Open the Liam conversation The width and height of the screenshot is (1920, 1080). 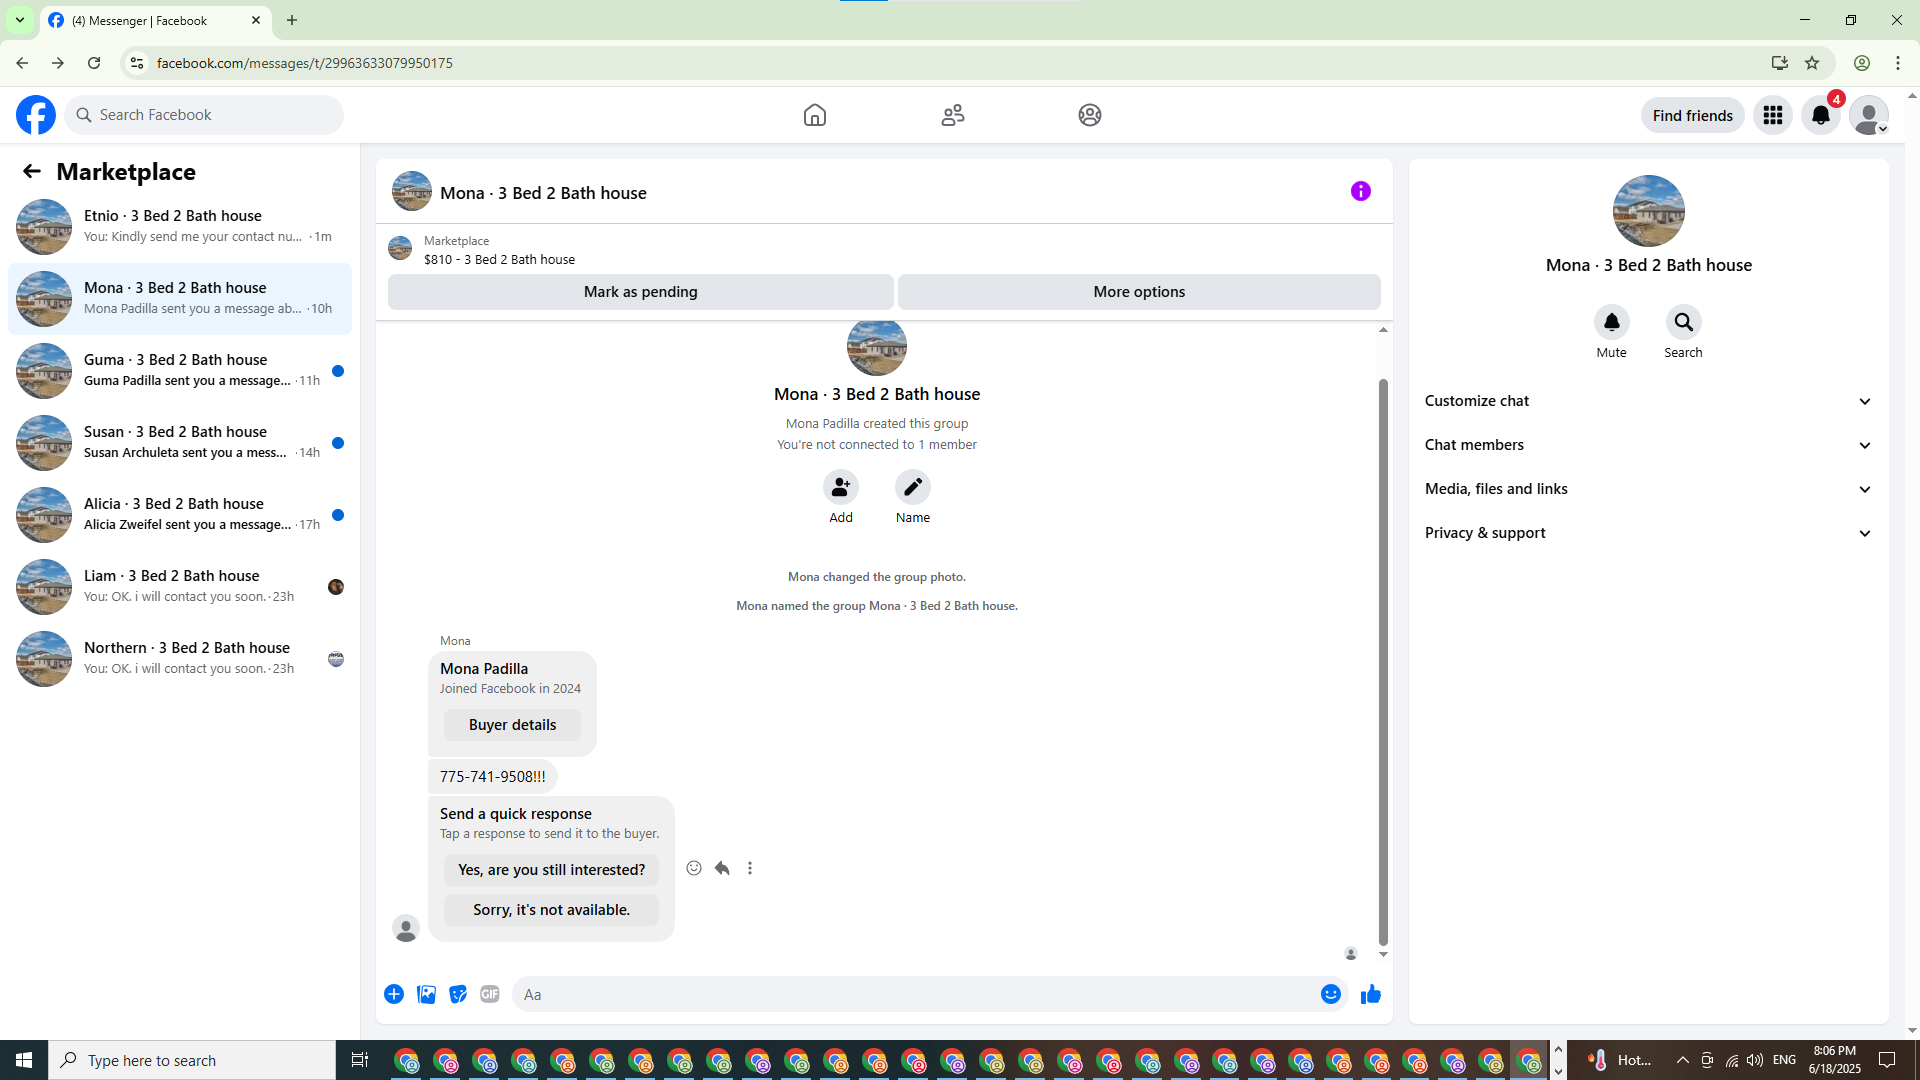180,587
